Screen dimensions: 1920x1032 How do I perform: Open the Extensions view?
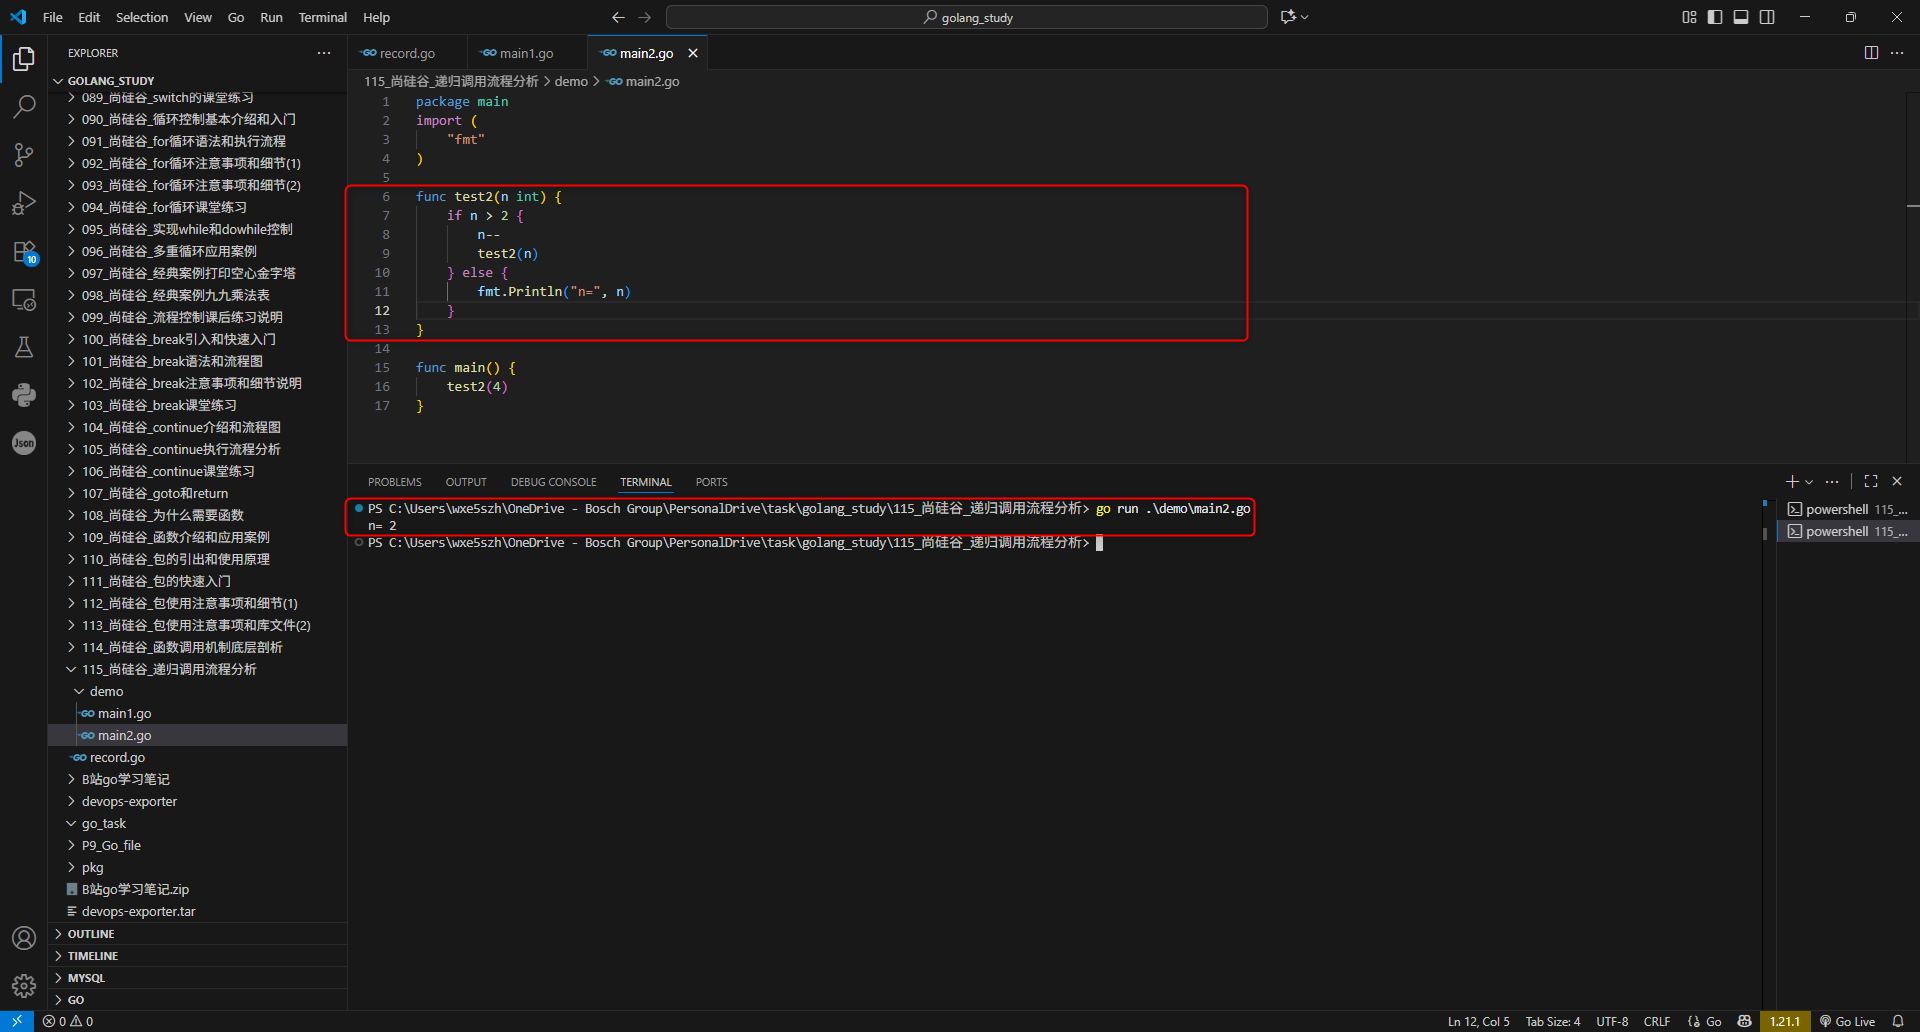click(x=24, y=251)
